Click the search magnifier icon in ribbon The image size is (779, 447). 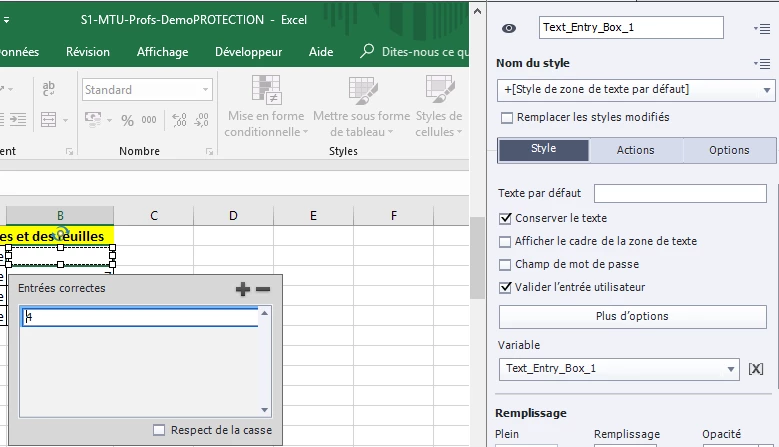pyautogui.click(x=367, y=51)
